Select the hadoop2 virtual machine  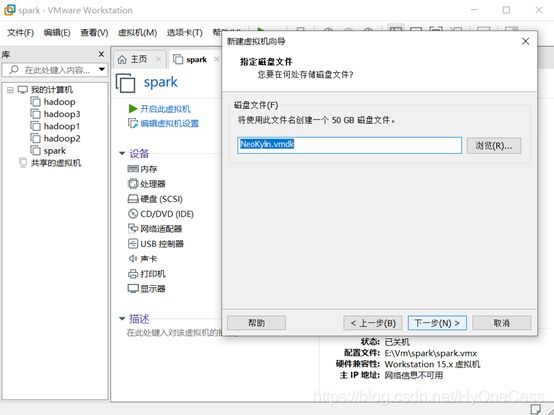coord(62,138)
